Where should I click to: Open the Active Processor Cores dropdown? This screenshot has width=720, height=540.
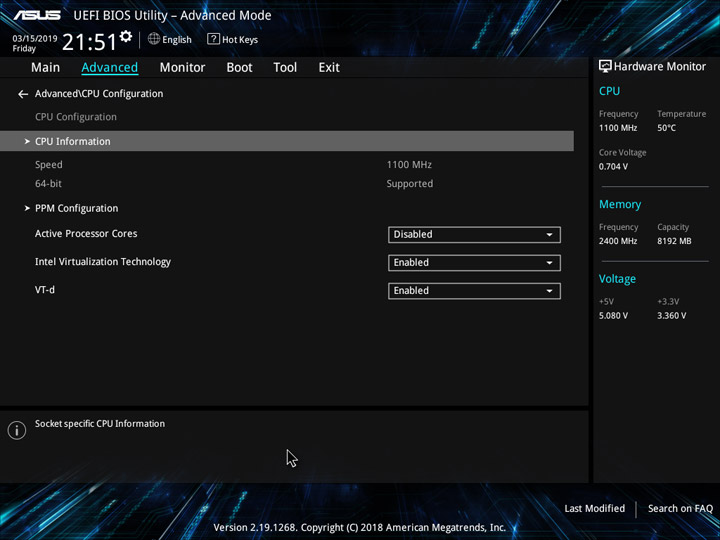[474, 235]
